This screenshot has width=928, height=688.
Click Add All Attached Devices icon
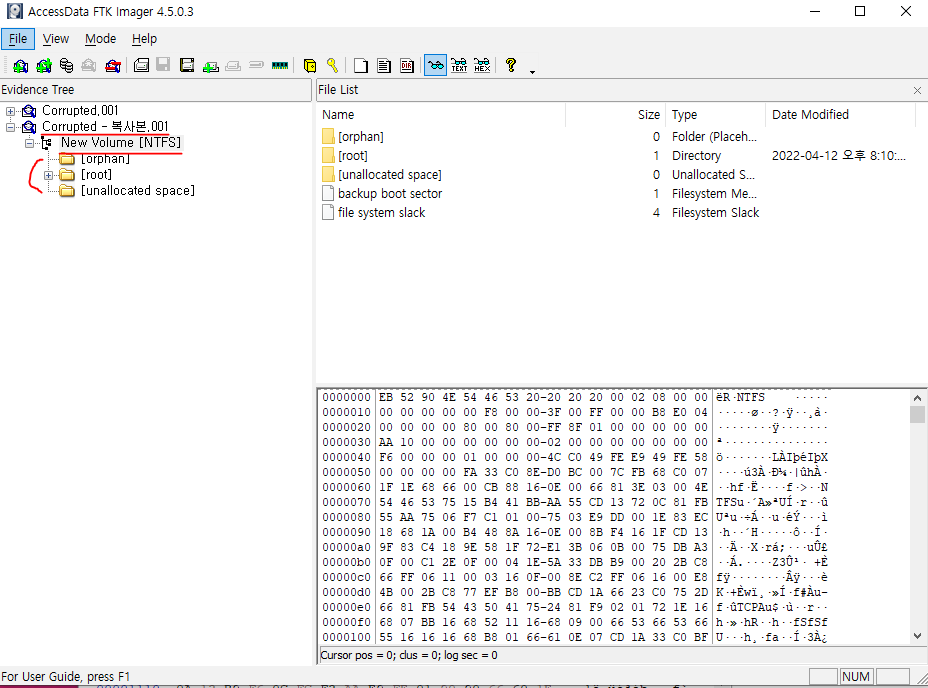click(x=44, y=65)
